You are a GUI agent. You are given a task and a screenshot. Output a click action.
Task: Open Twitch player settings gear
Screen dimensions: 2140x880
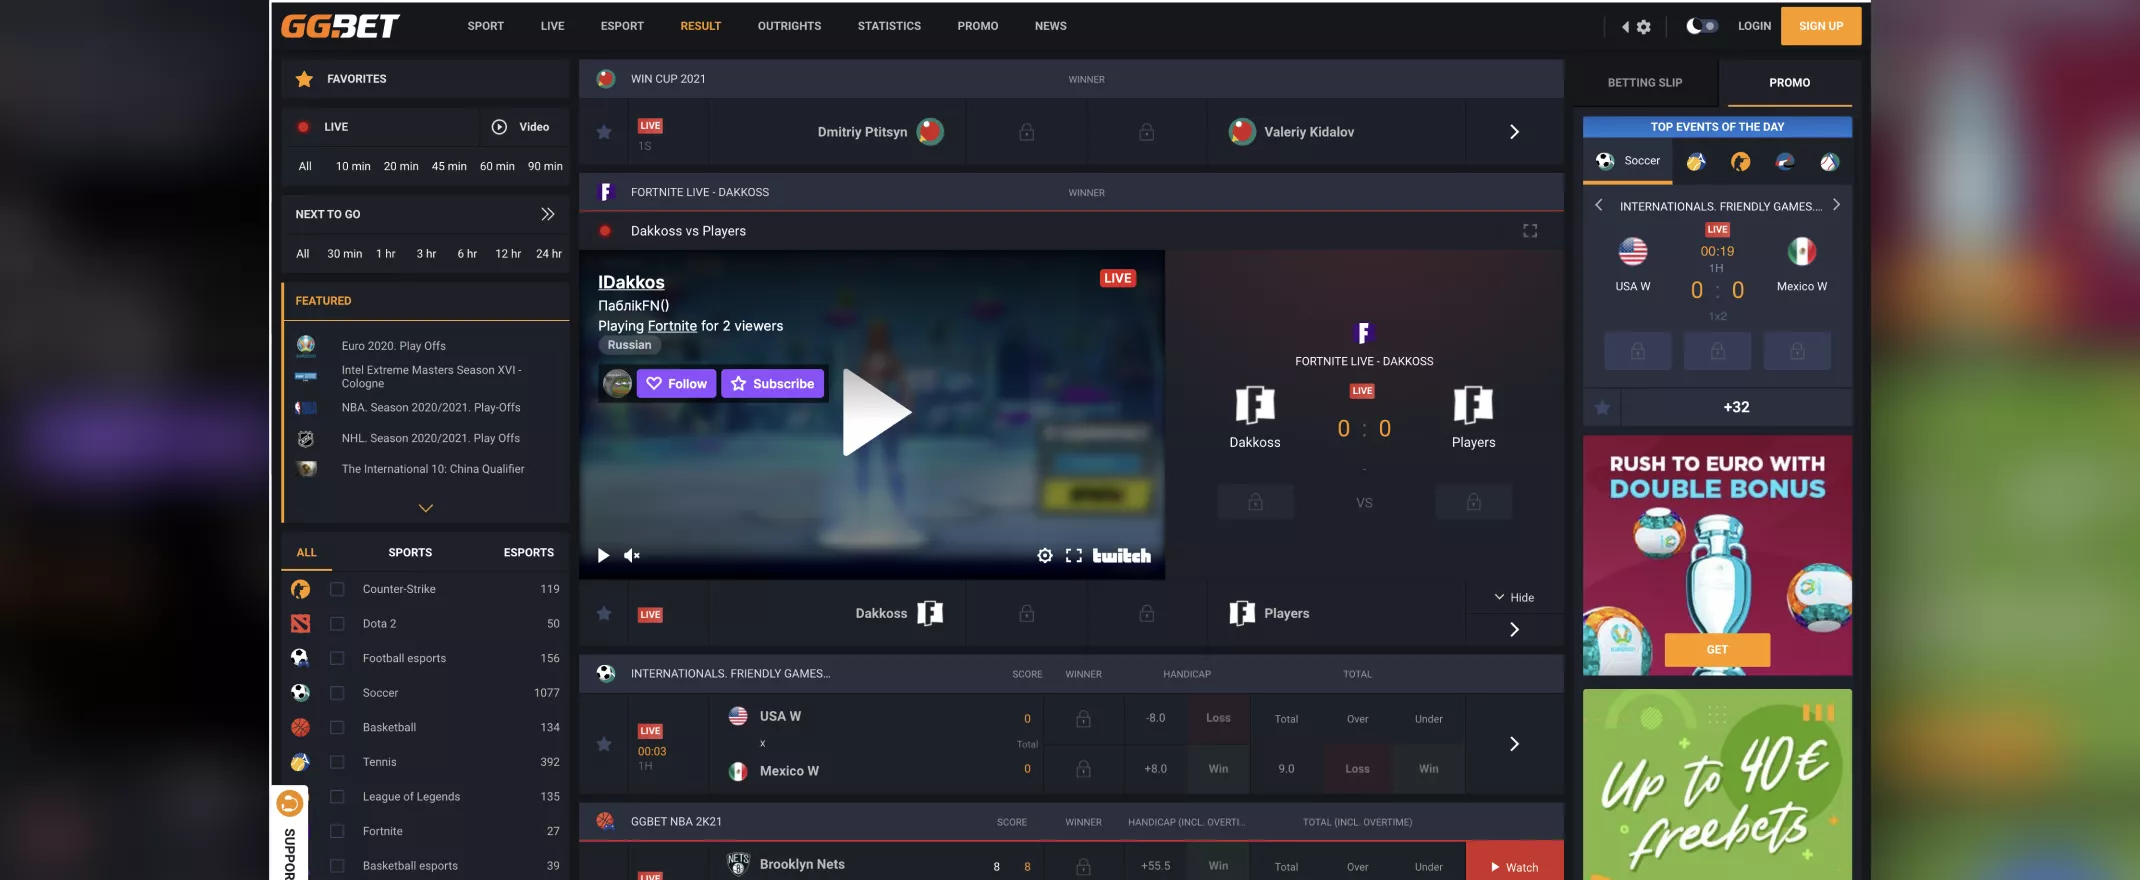pyautogui.click(x=1045, y=556)
